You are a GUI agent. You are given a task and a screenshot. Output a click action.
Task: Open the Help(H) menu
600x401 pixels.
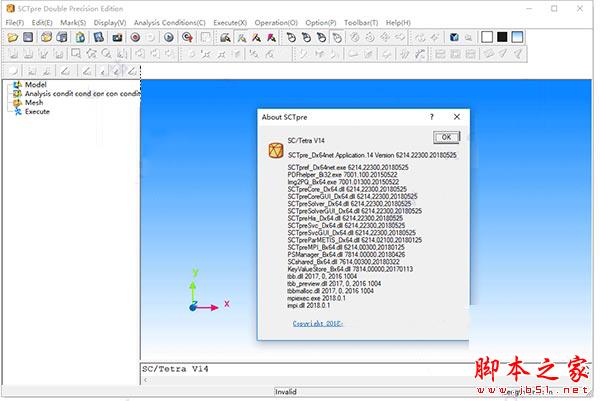tap(398, 23)
